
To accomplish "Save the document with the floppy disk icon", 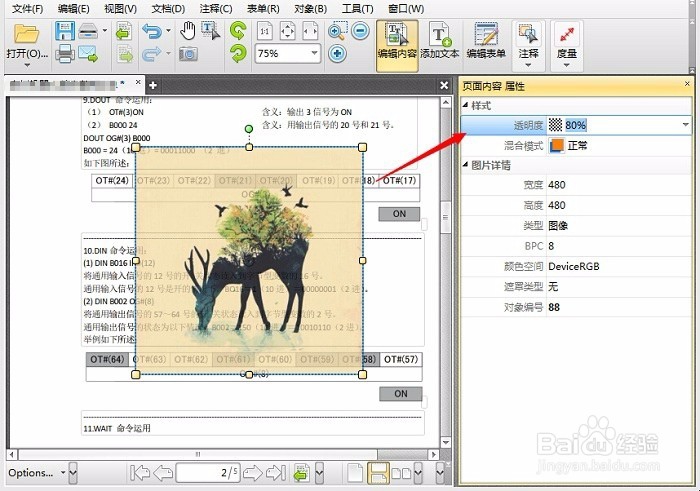I will [x=65, y=31].
